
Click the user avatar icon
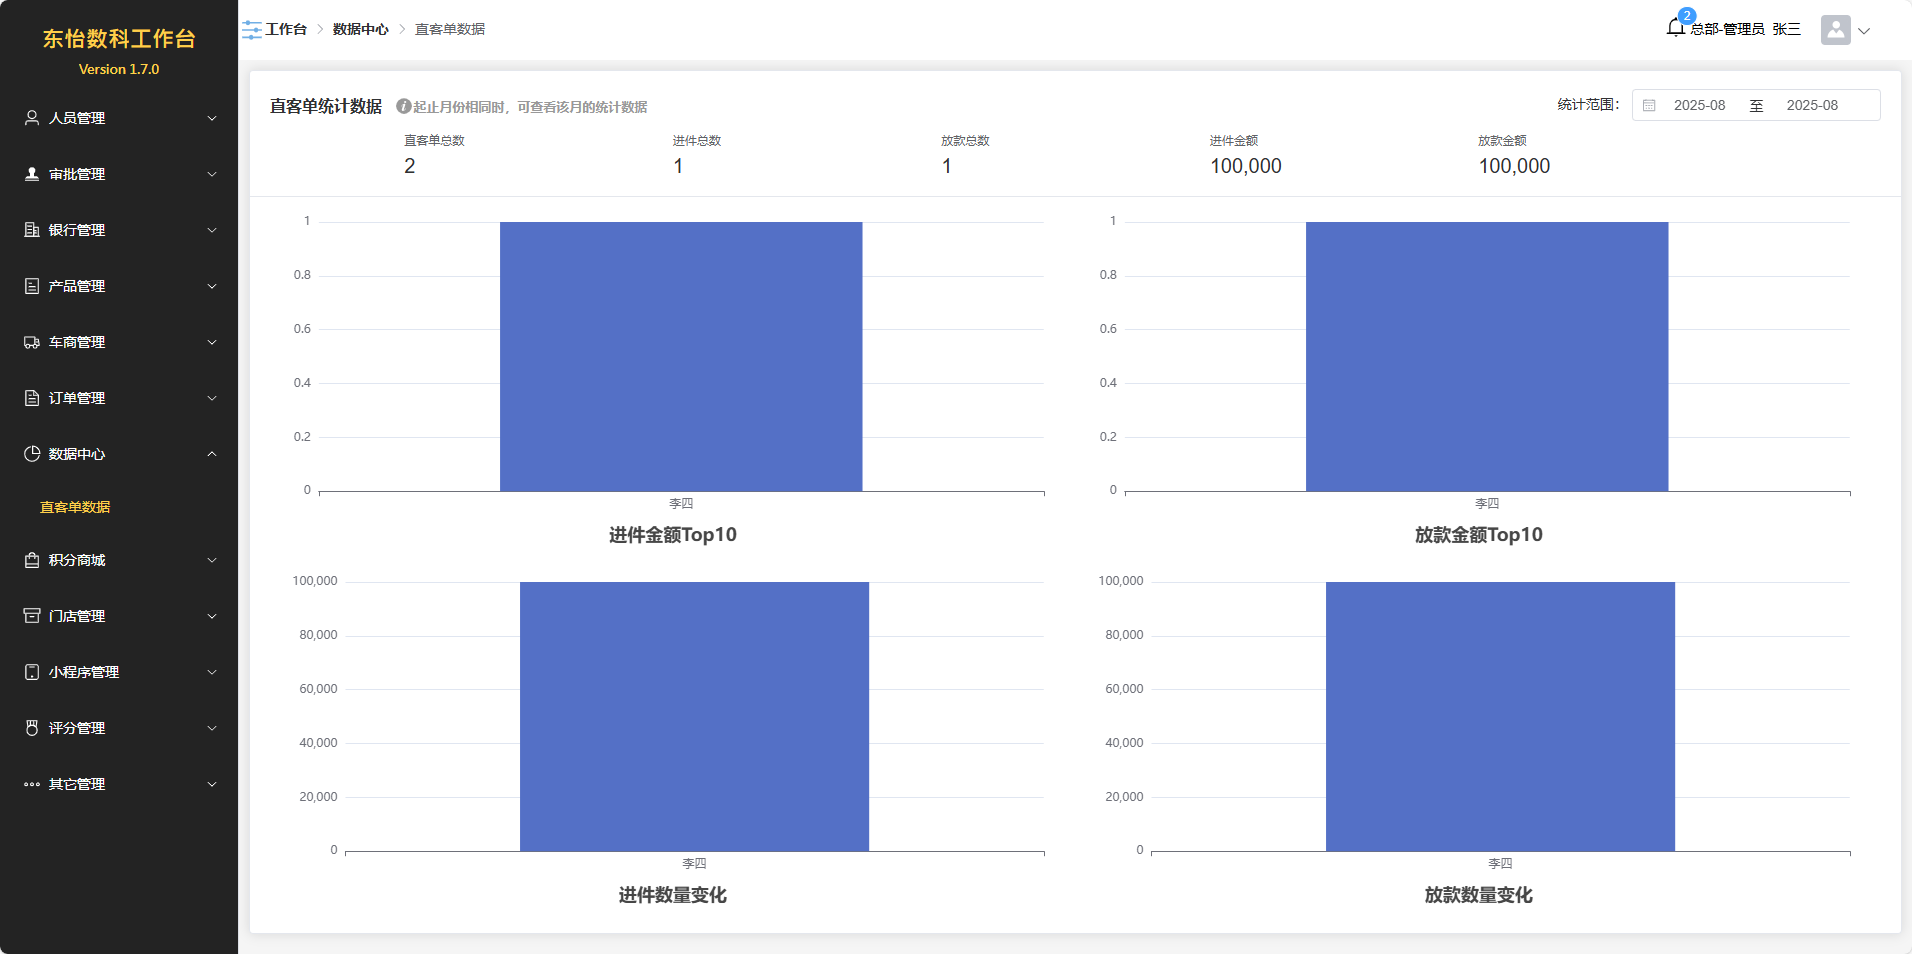click(x=1835, y=30)
